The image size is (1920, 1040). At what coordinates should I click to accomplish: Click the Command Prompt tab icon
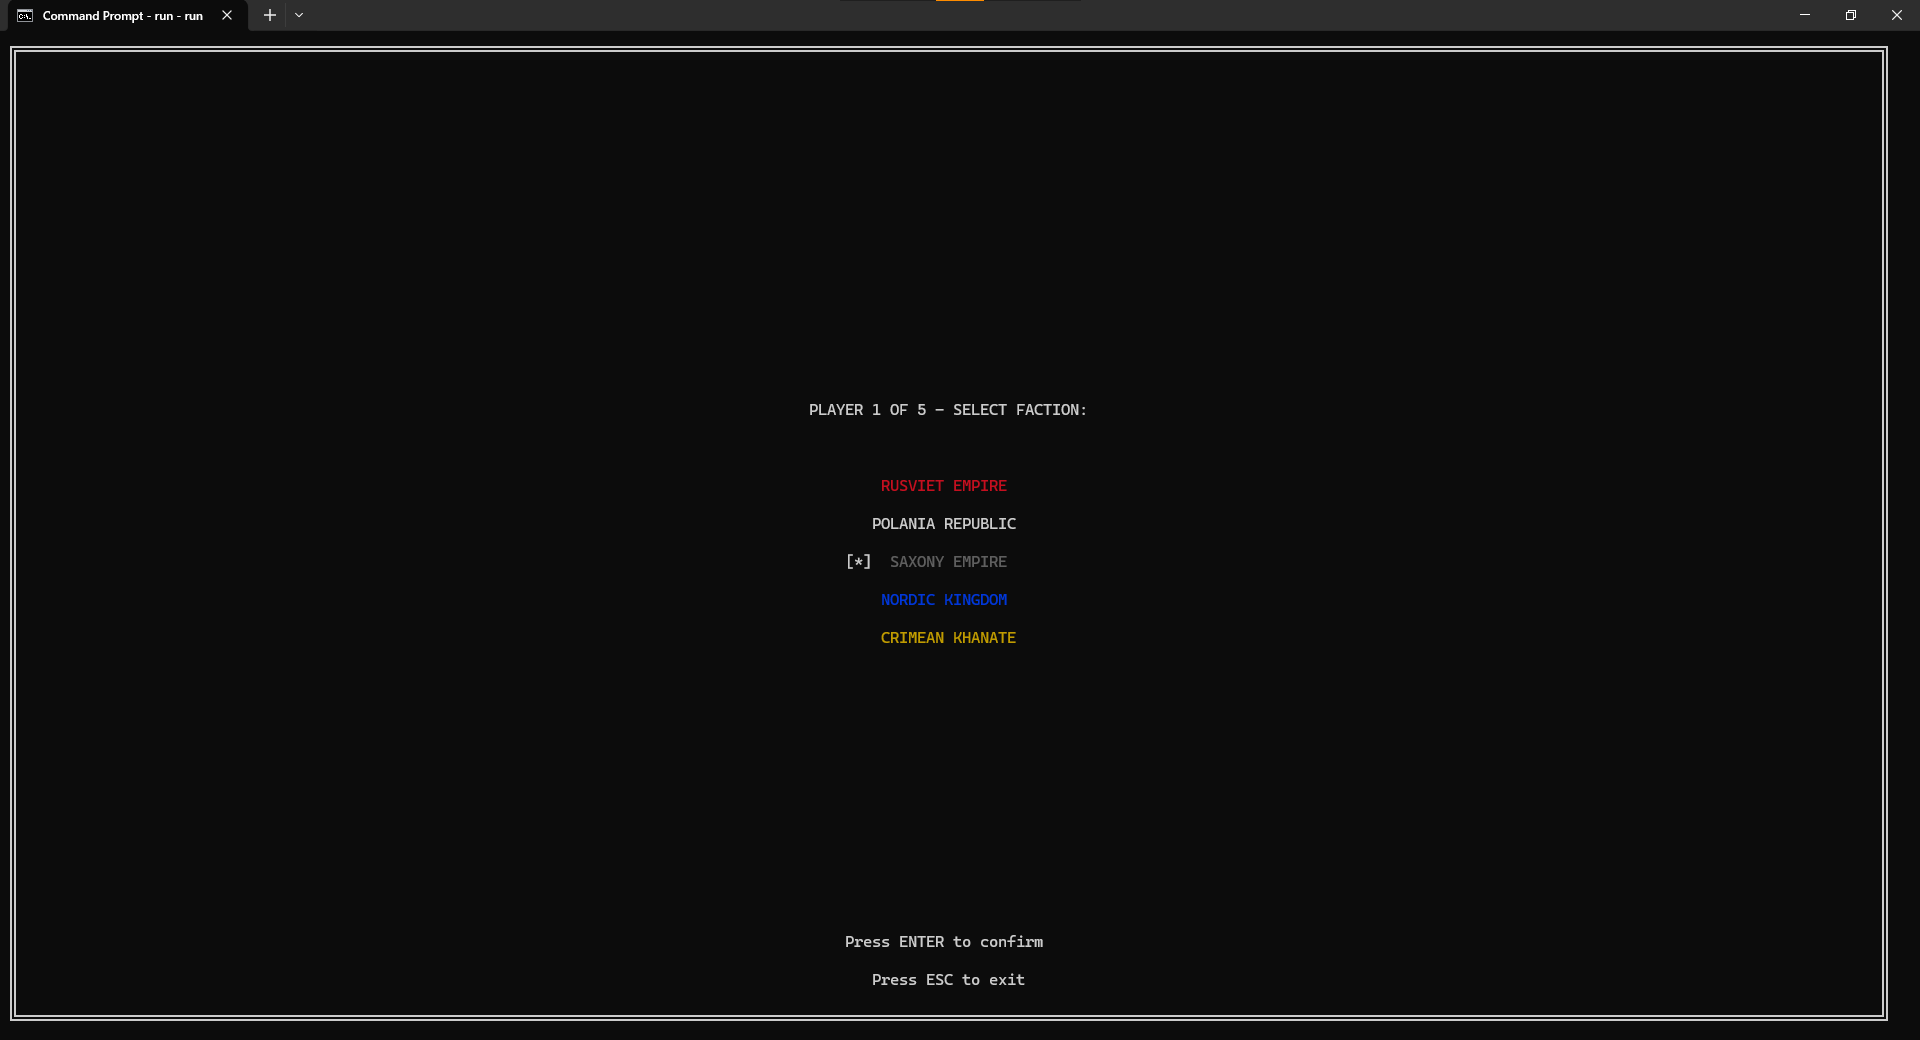[25, 16]
